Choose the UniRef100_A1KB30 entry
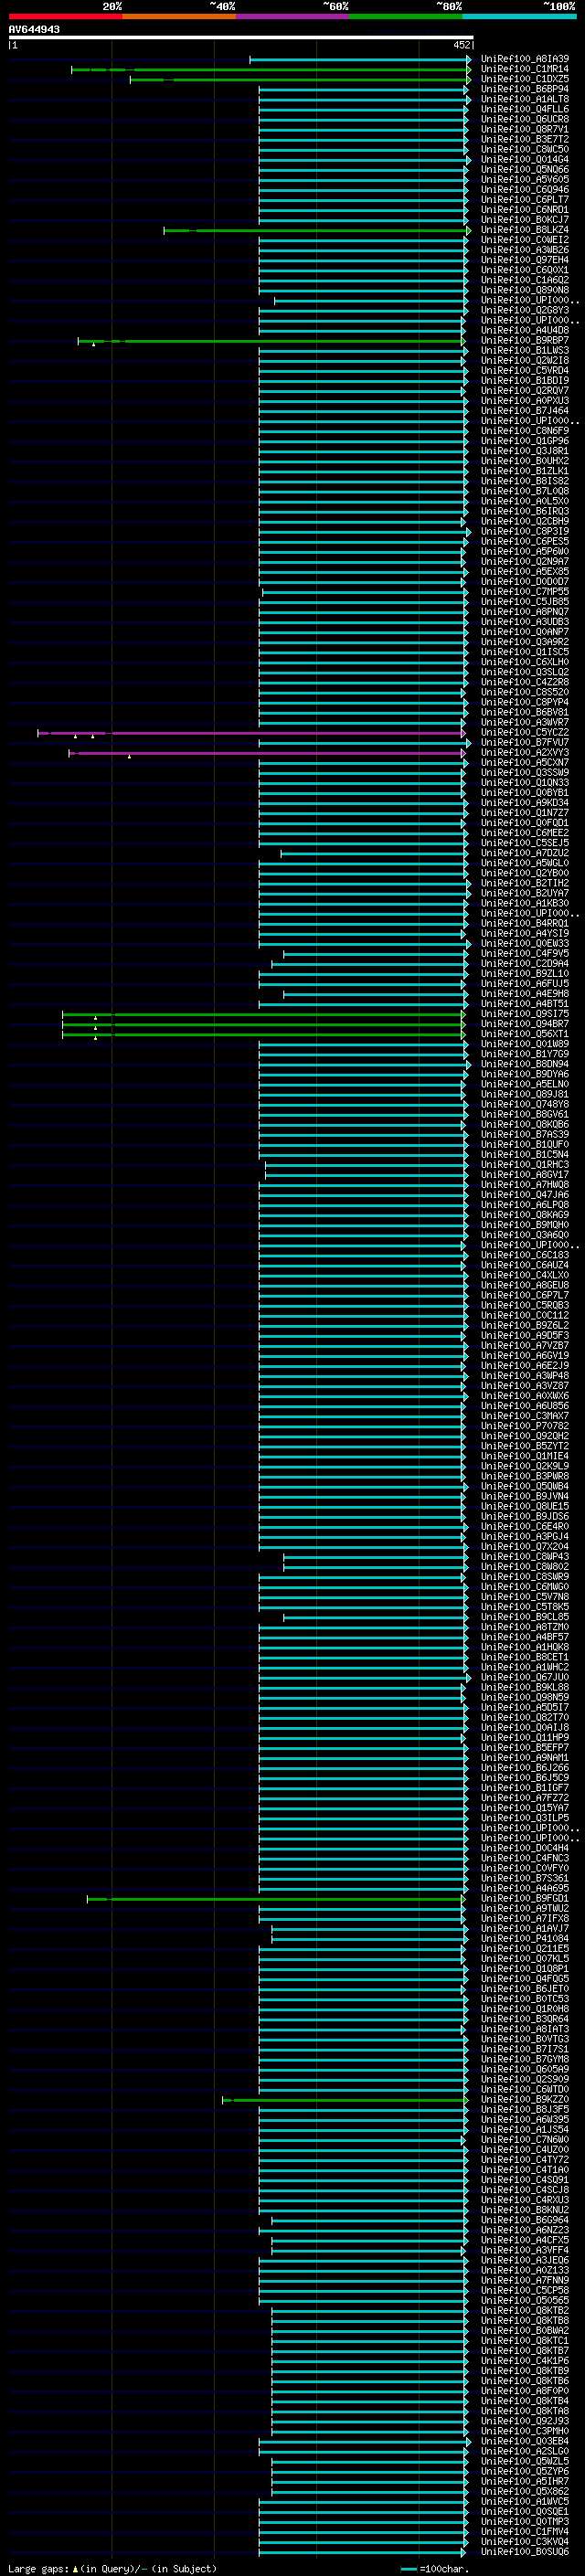Viewport: 585px width, 2576px height. point(524,904)
